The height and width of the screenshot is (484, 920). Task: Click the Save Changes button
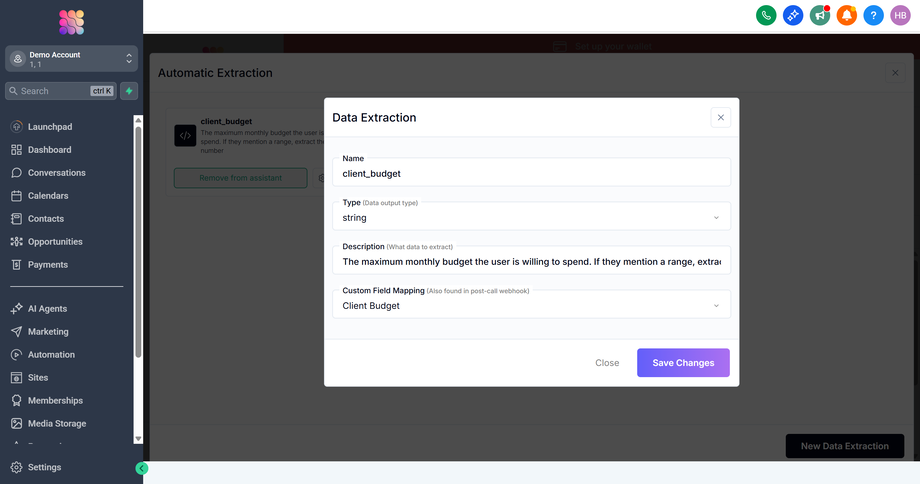683,363
